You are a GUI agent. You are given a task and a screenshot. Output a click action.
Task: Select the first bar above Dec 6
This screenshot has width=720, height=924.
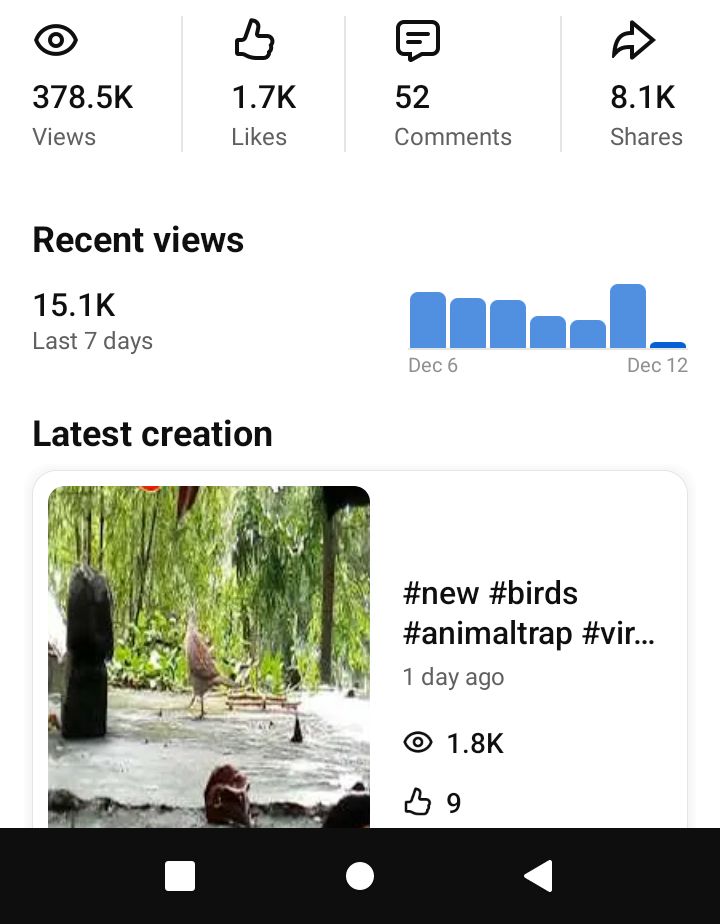coord(428,320)
